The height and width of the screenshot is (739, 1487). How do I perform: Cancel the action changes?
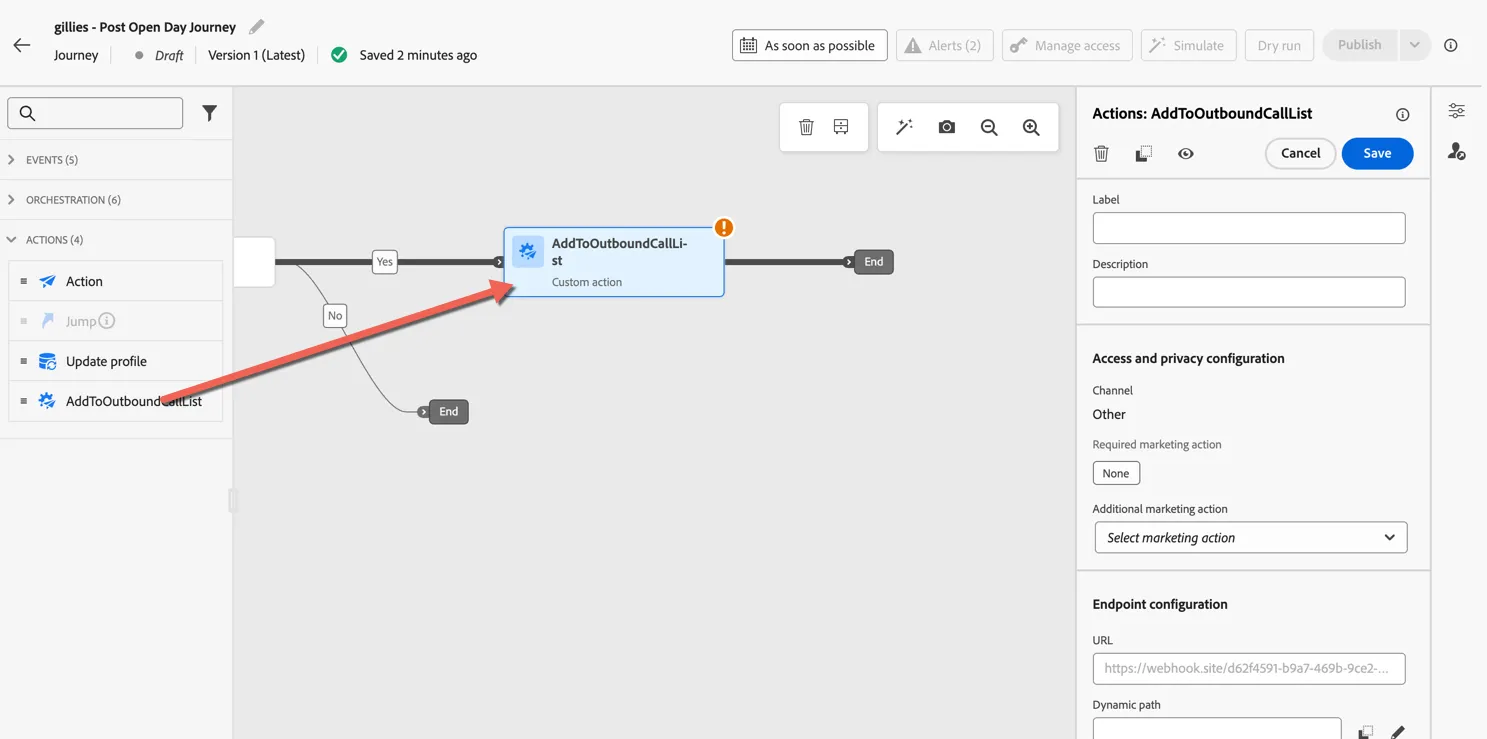pos(1300,153)
